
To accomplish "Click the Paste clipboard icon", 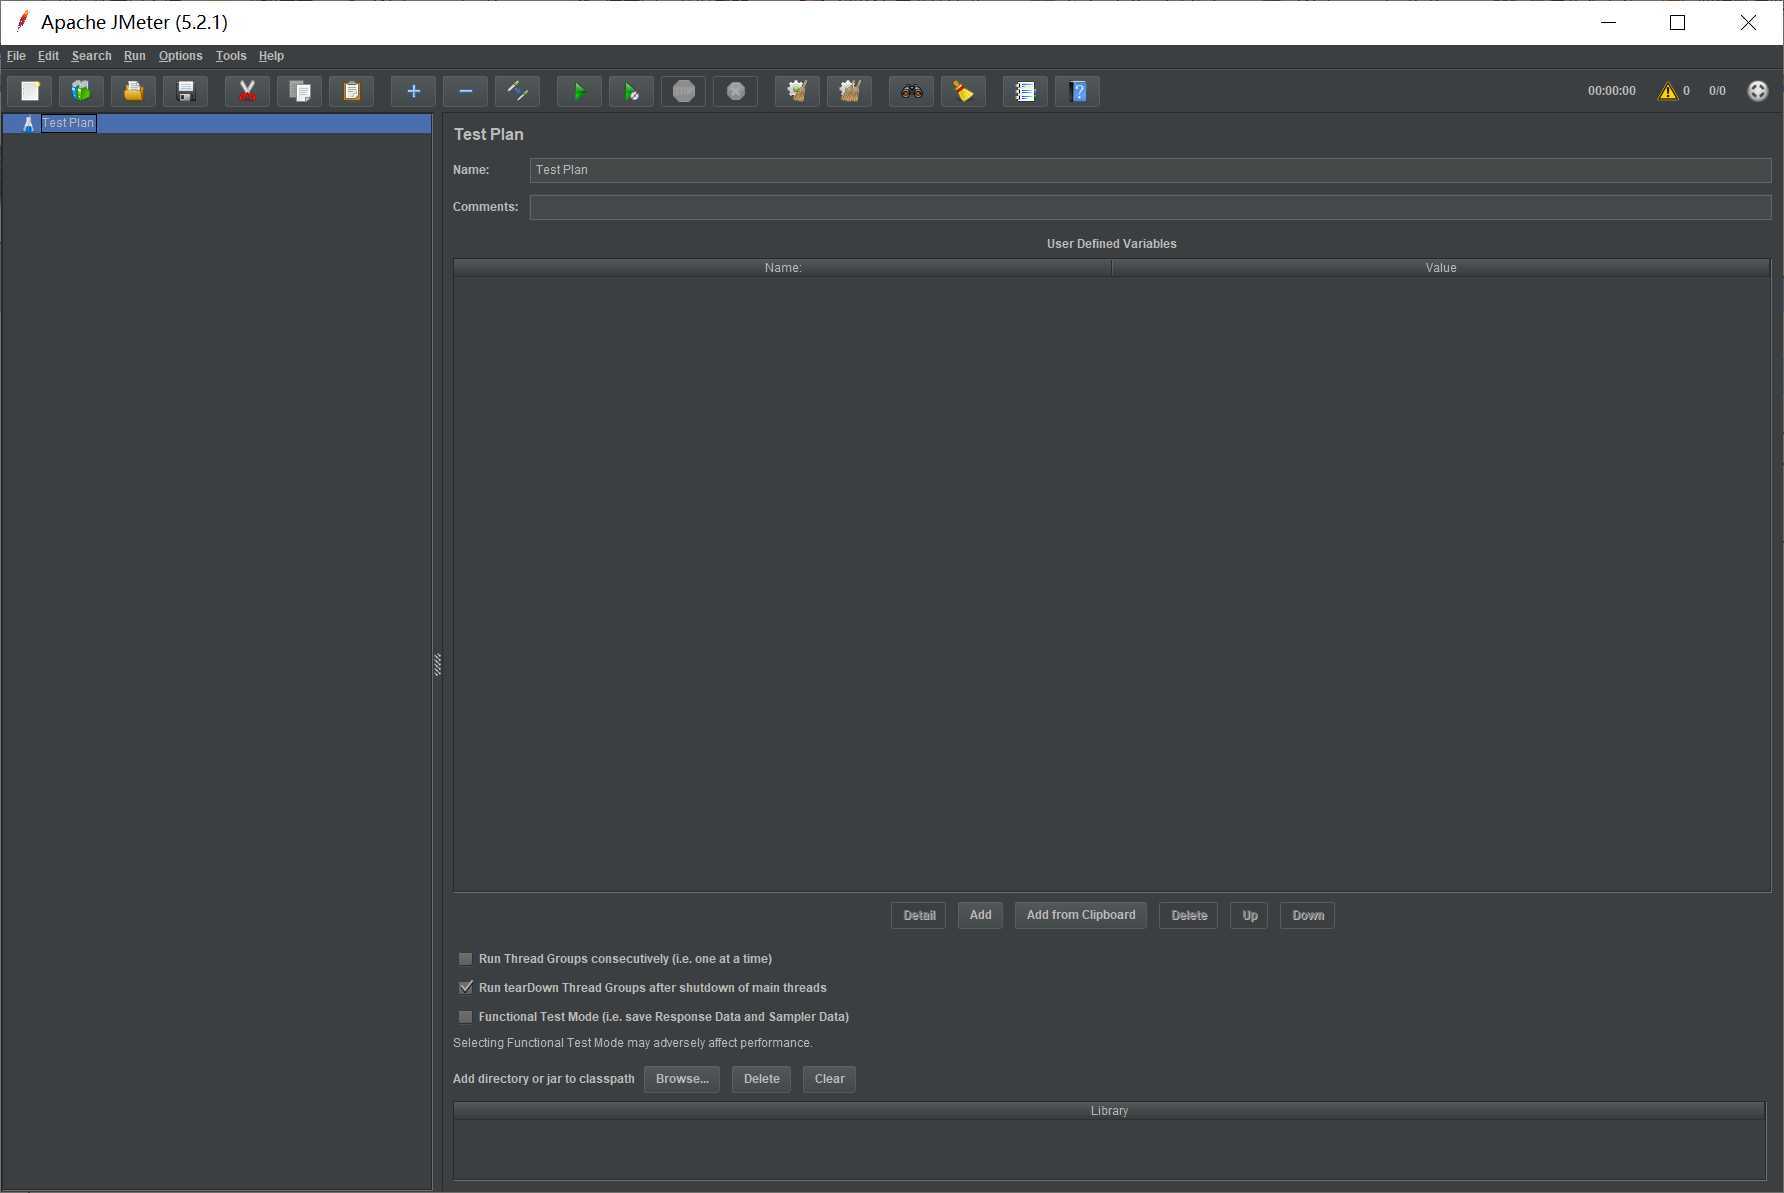I will (x=351, y=91).
